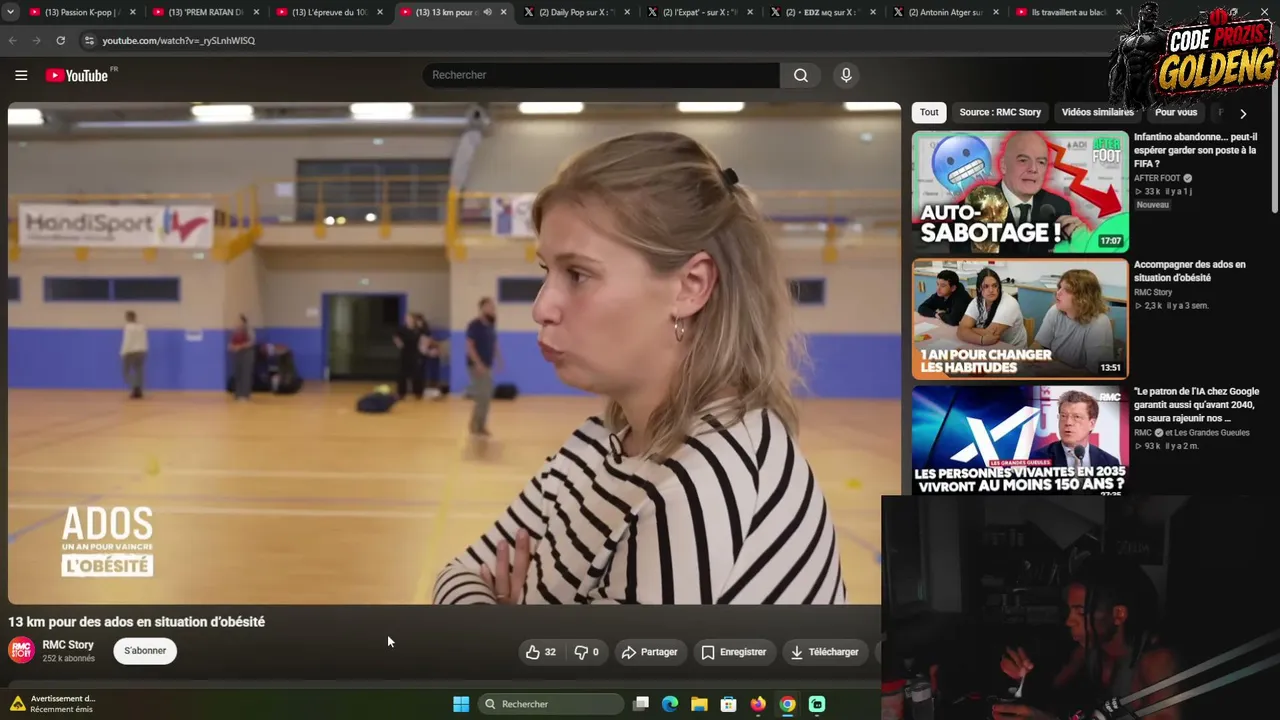Open the tab search dropdown arrow

(10, 12)
